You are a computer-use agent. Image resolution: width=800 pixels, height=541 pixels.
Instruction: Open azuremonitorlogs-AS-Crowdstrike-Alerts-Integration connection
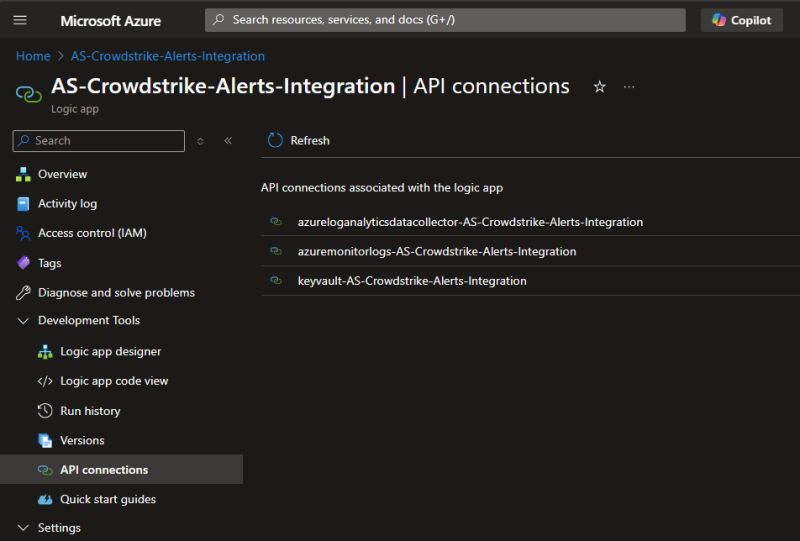pos(437,252)
